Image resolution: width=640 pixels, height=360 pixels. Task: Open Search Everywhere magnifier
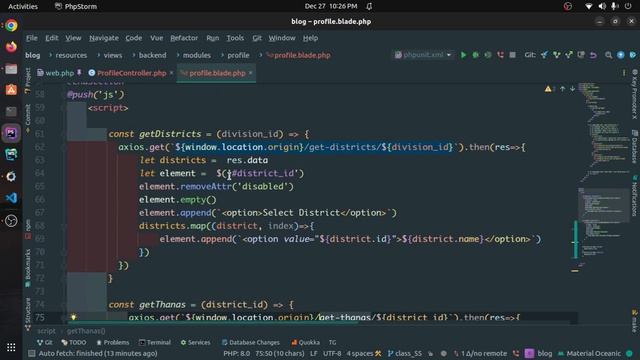pyautogui.click(x=609, y=55)
